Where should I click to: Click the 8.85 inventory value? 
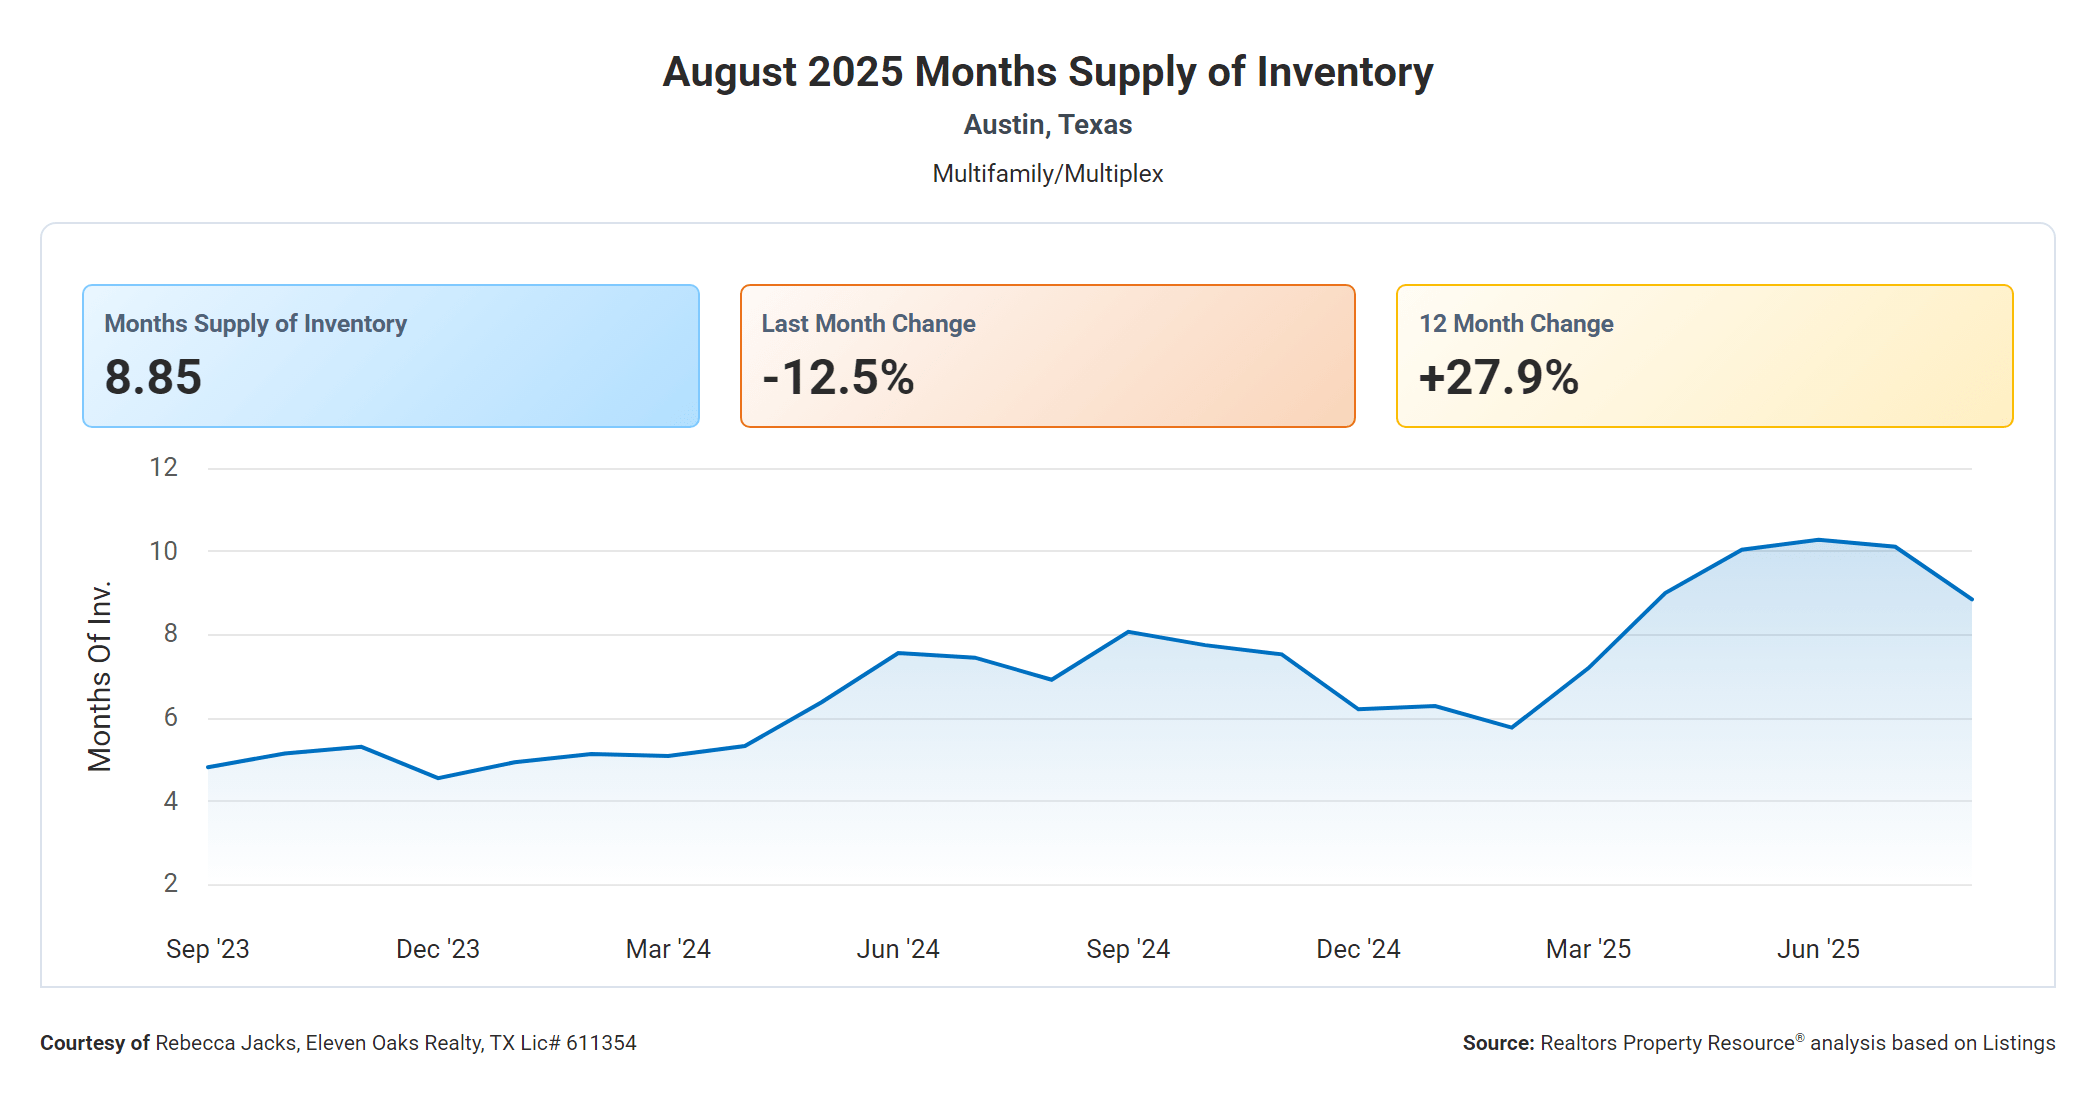pyautogui.click(x=153, y=378)
